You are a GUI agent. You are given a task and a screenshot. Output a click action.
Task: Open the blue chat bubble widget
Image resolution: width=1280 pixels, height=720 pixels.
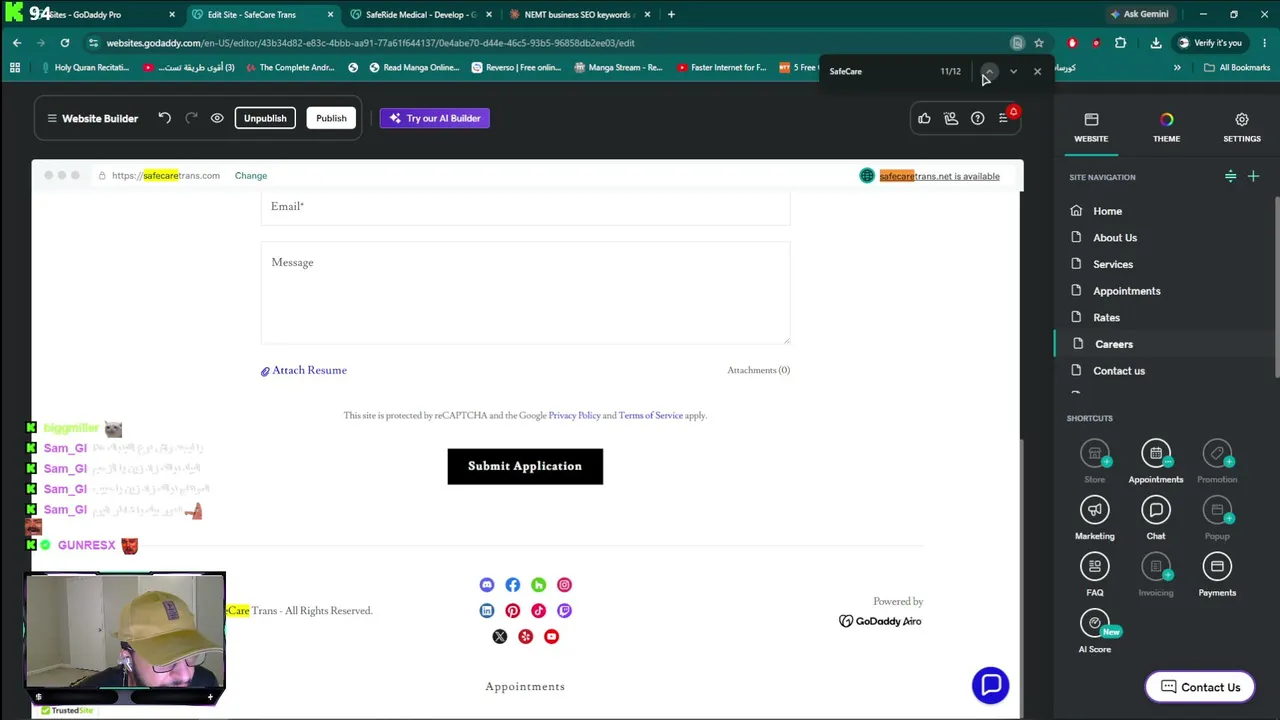[x=991, y=685]
